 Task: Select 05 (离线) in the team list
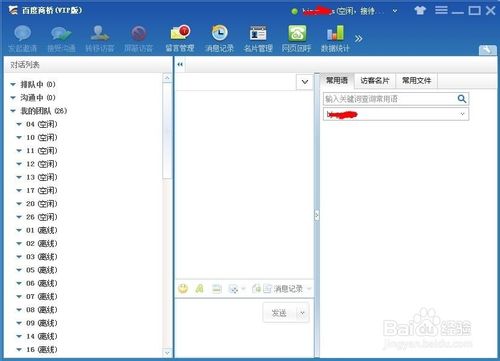point(42,270)
